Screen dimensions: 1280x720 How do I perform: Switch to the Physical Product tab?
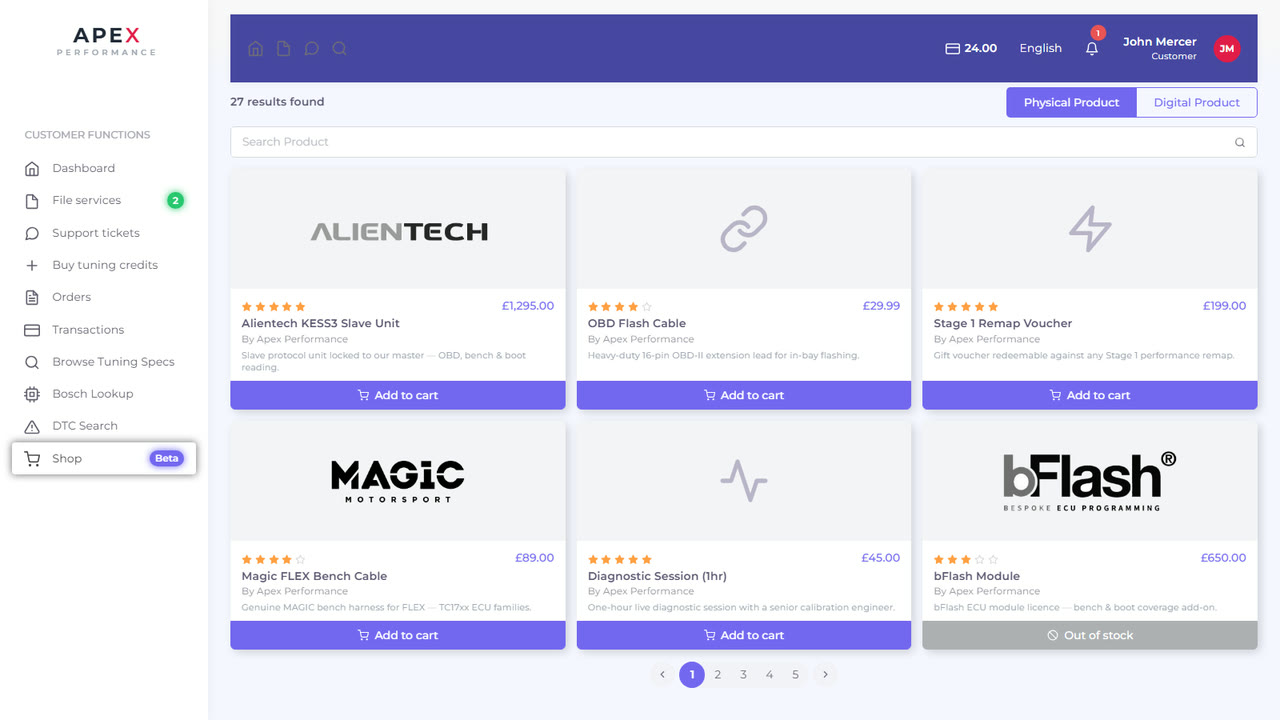click(1071, 102)
